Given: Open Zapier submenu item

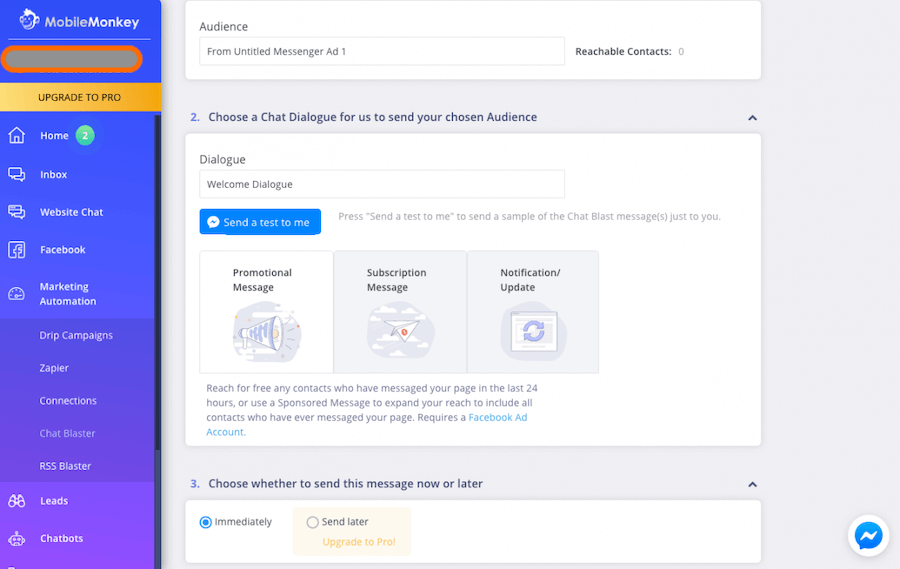Looking at the screenshot, I should [54, 368].
